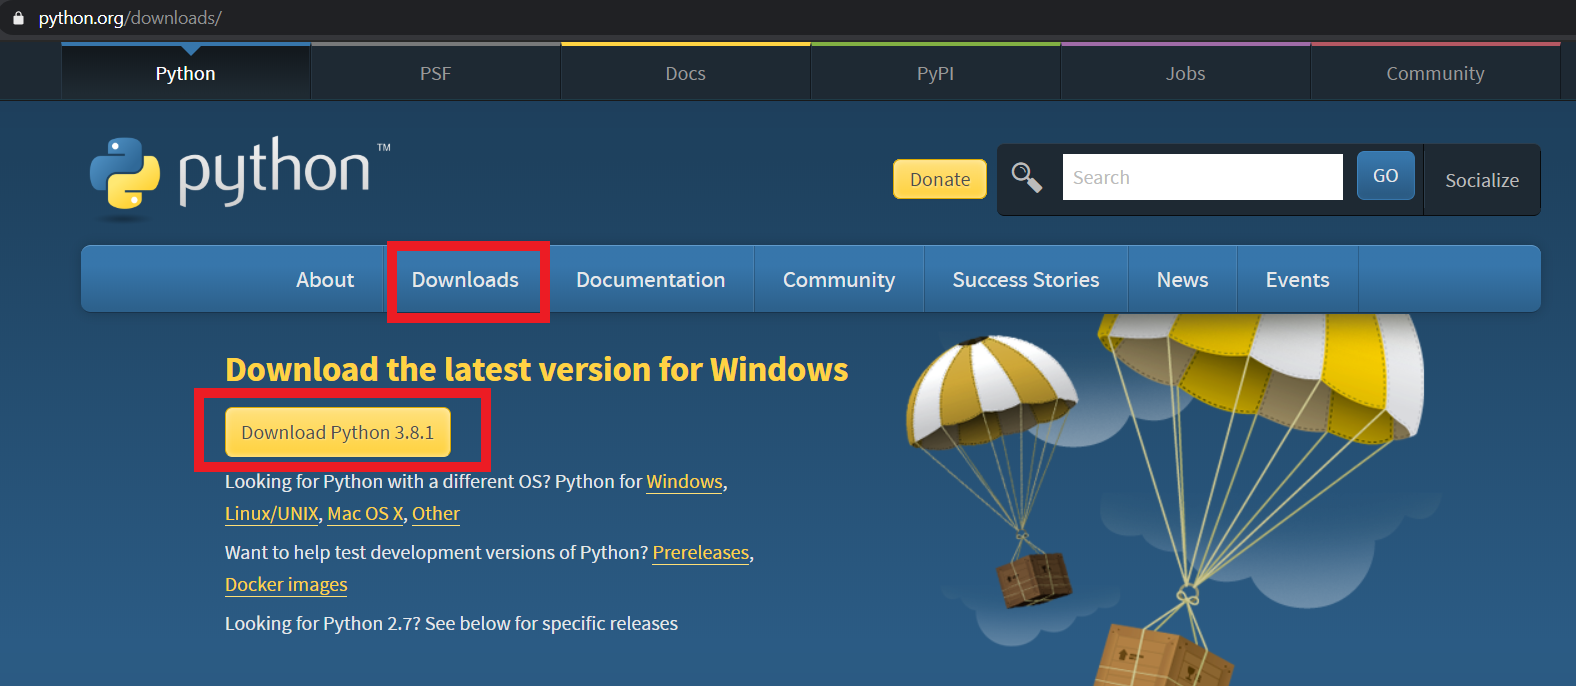Open the Prereleases link

(x=701, y=553)
